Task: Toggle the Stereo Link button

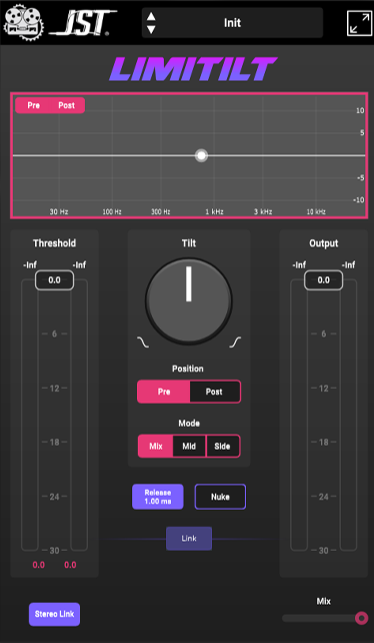Action: coord(55,614)
